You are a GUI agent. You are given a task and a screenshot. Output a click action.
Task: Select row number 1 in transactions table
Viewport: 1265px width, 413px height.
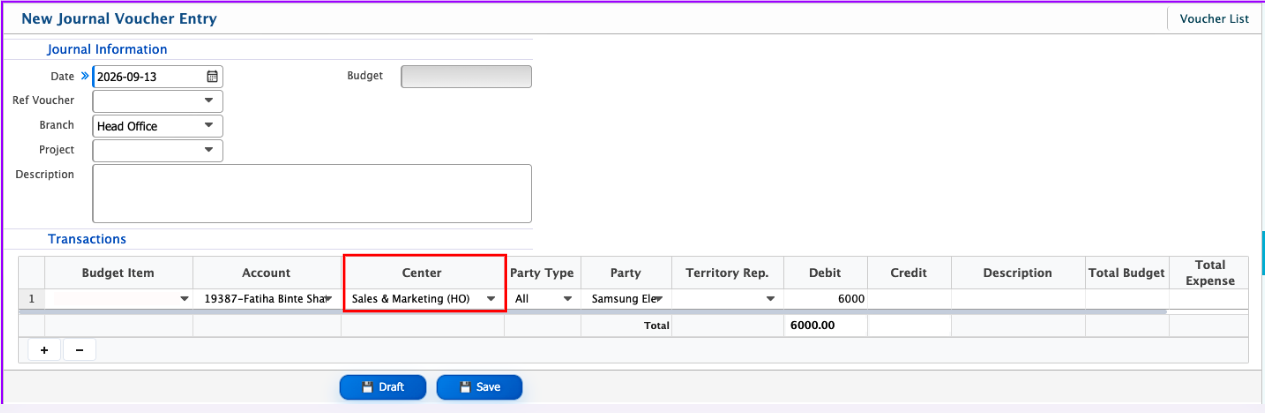31,299
